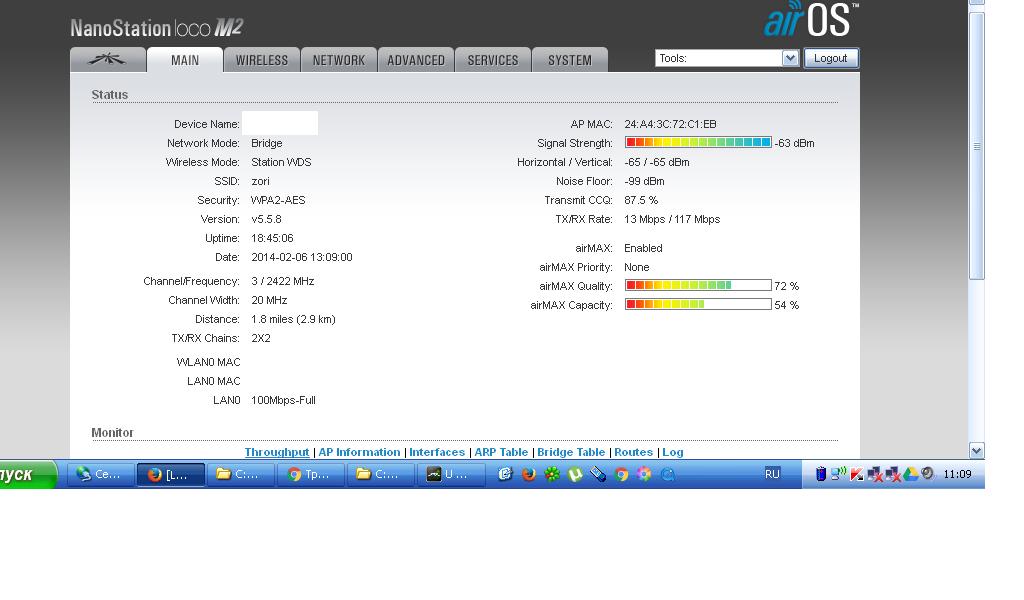Open the ARP Table link
The width and height of the screenshot is (1024, 600).
tap(501, 452)
